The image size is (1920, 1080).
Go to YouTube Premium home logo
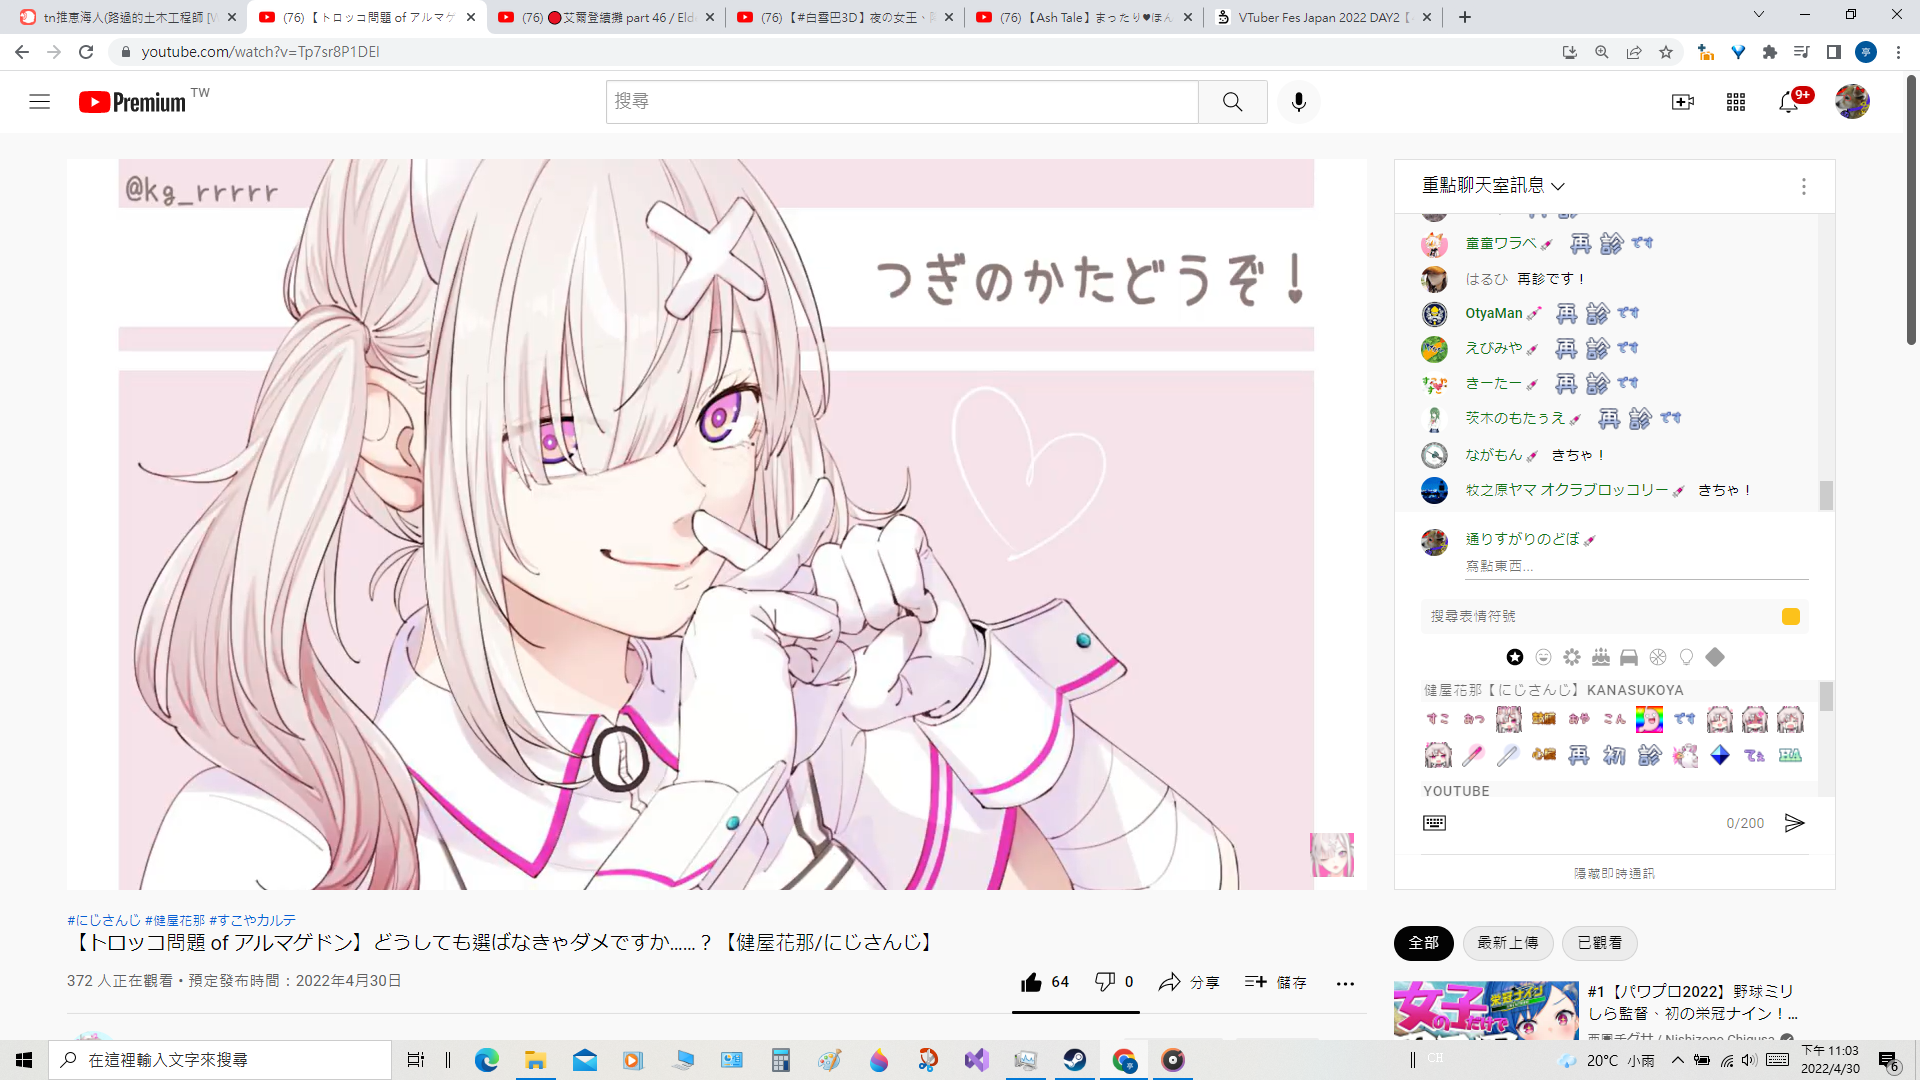(x=132, y=102)
